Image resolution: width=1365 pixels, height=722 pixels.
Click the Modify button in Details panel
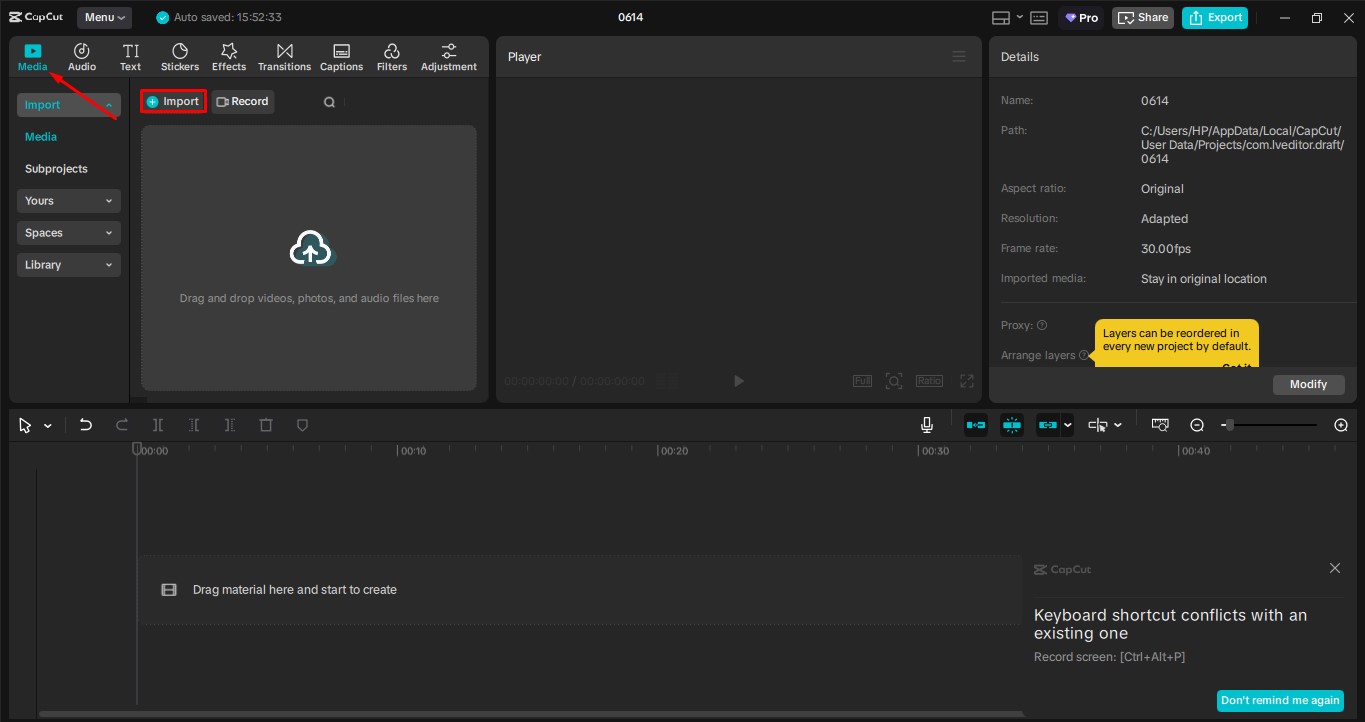[1308, 384]
